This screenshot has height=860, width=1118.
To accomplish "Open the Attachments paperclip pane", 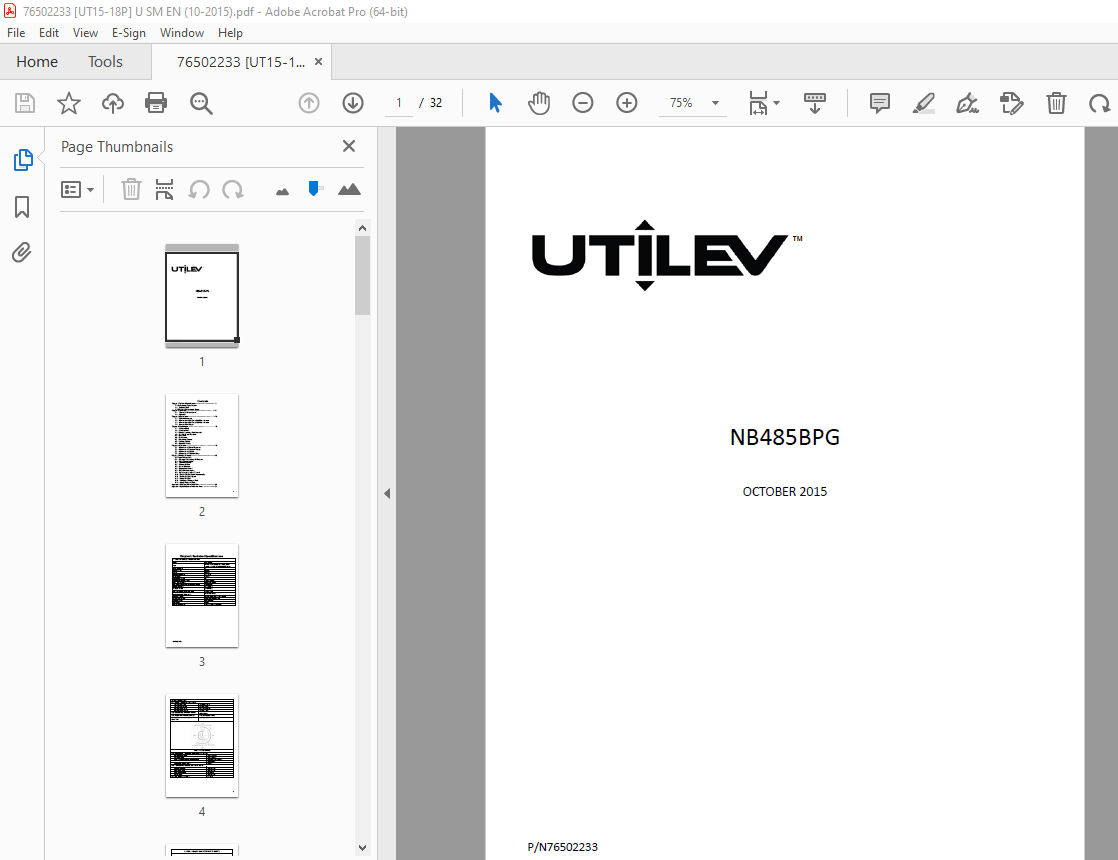I will (22, 252).
